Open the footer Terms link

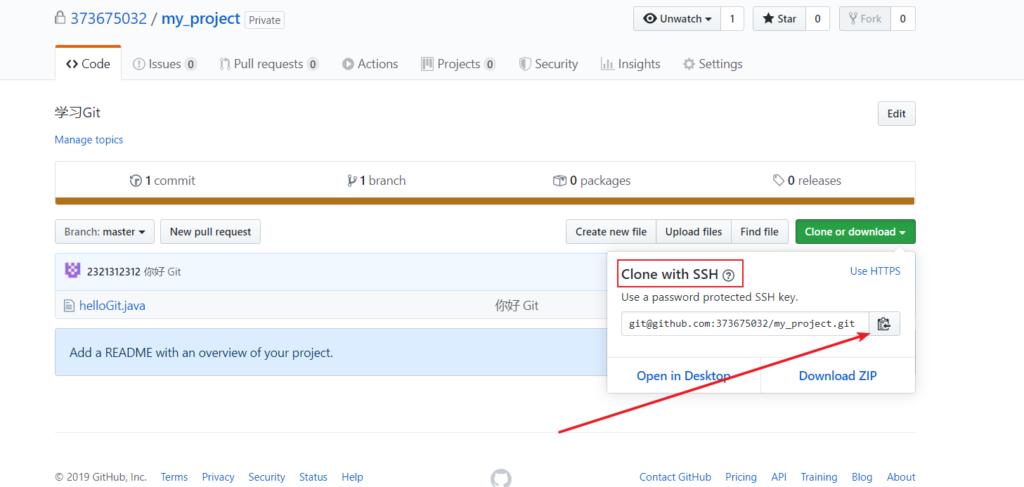pos(174,477)
